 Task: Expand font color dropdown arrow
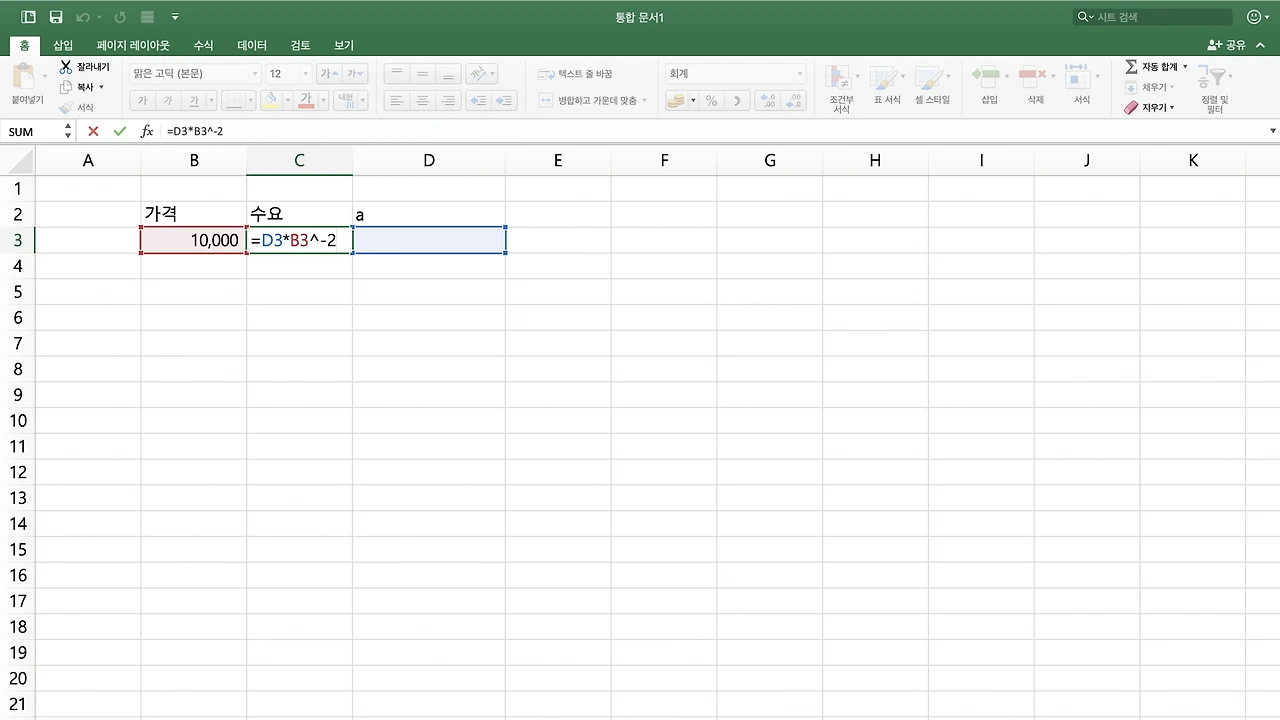(x=324, y=101)
